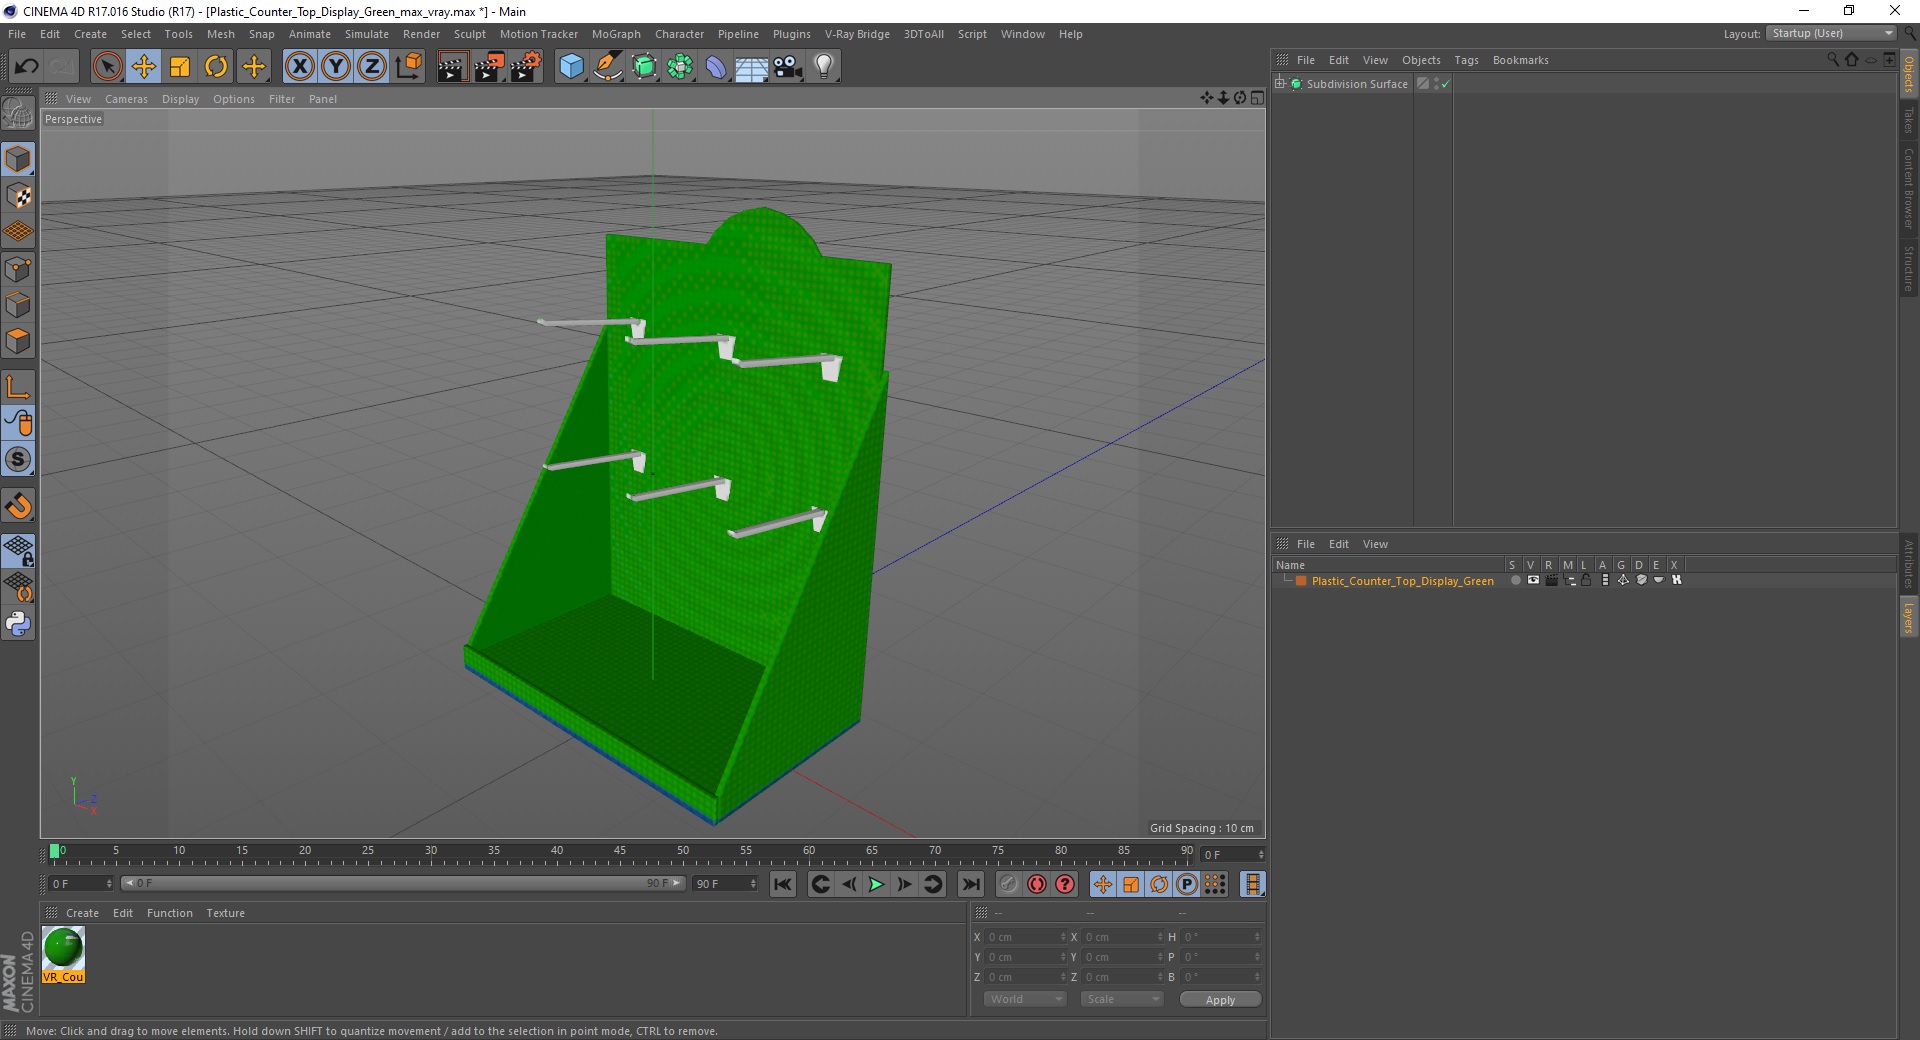Go to start of animation
Screen dimensions: 1920x1040
(x=783, y=884)
